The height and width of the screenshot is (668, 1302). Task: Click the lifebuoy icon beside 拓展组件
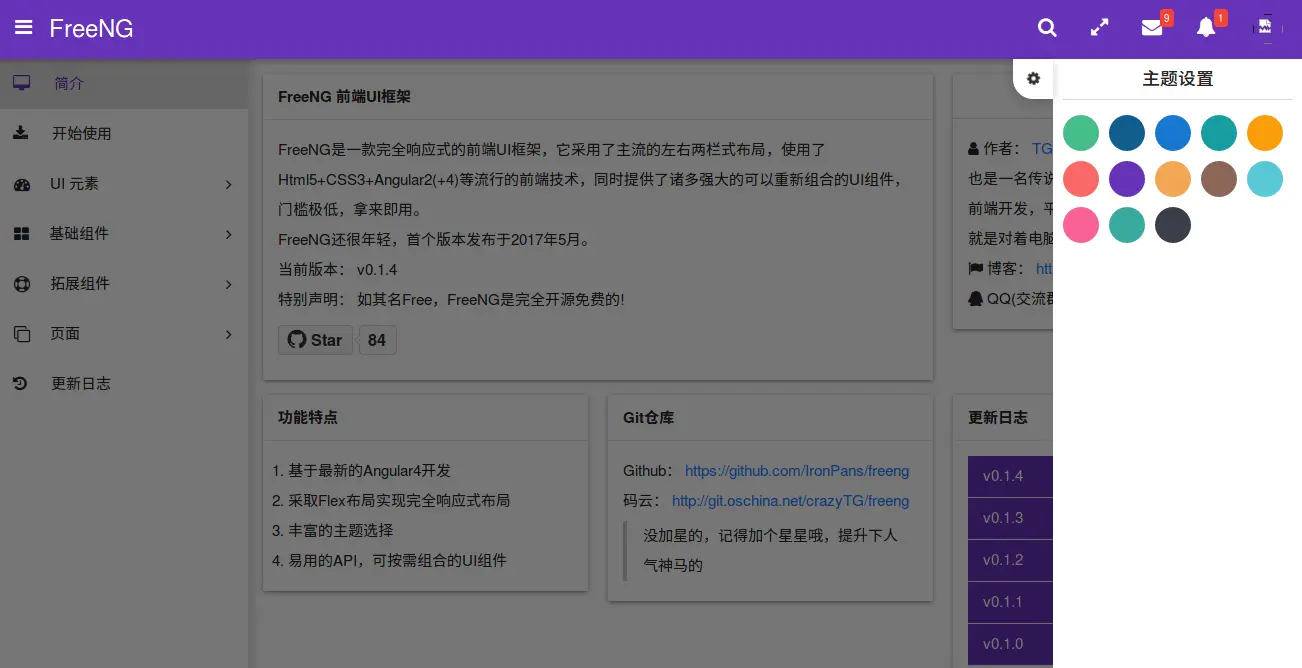click(x=21, y=284)
